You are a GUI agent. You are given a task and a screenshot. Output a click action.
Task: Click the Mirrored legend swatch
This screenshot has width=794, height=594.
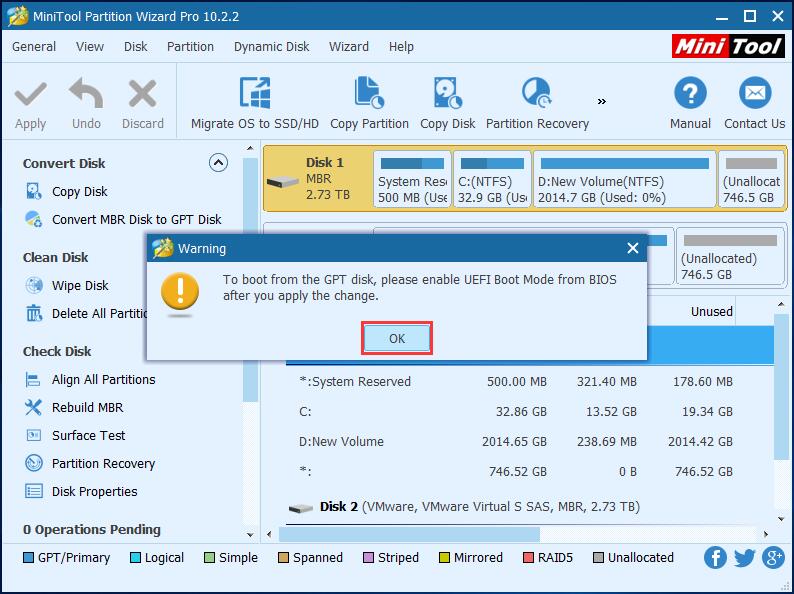pyautogui.click(x=444, y=558)
